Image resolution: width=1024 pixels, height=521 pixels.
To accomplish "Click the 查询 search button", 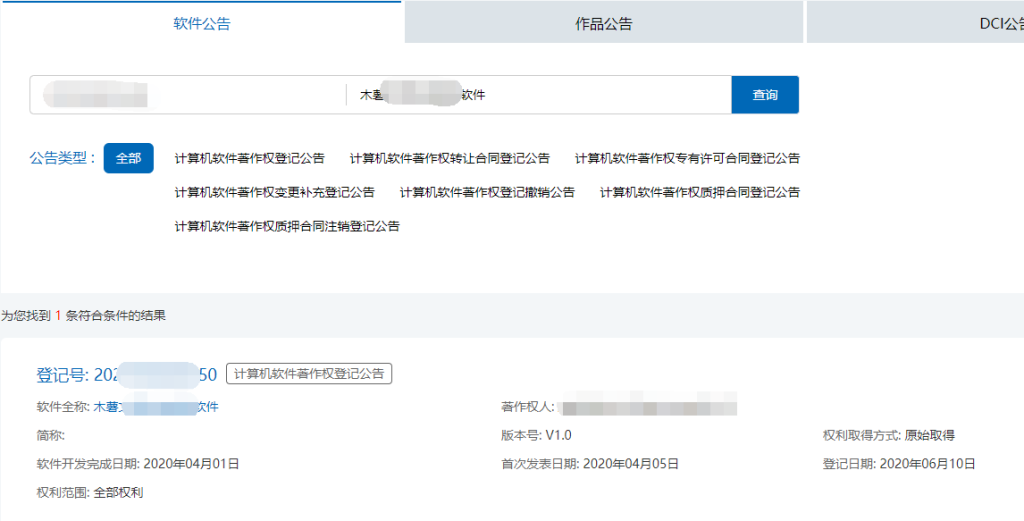I will coord(765,95).
